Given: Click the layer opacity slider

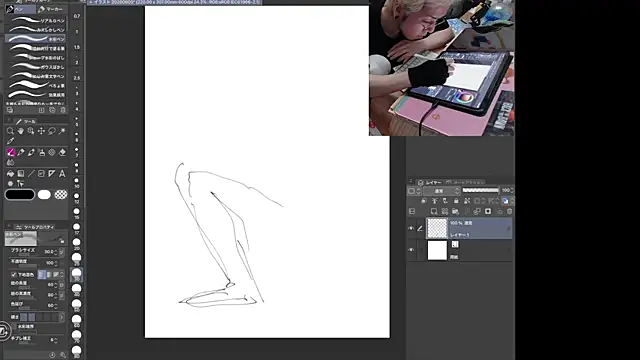Looking at the screenshot, I should 480,191.
